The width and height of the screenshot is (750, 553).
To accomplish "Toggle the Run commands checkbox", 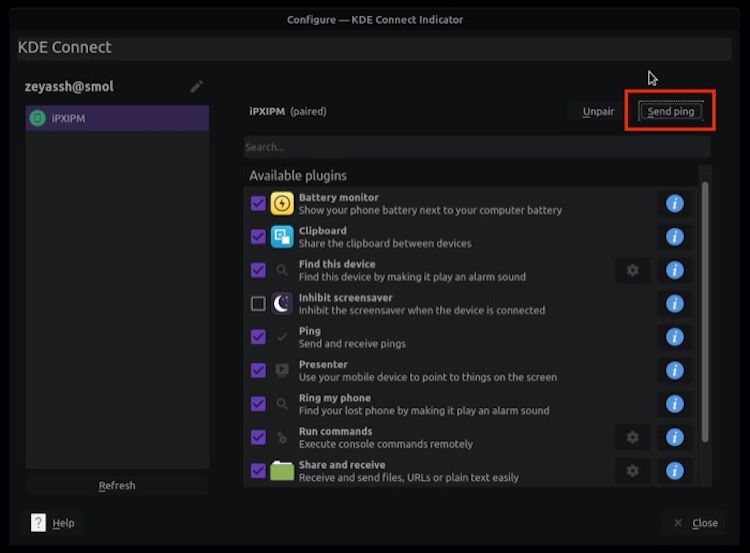I will tap(258, 437).
